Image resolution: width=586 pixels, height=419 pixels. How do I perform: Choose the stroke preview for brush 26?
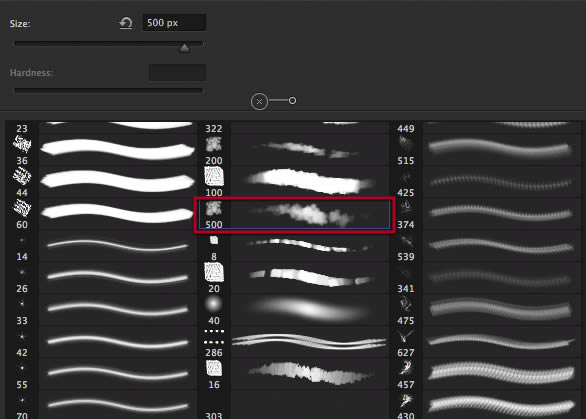(x=118, y=277)
